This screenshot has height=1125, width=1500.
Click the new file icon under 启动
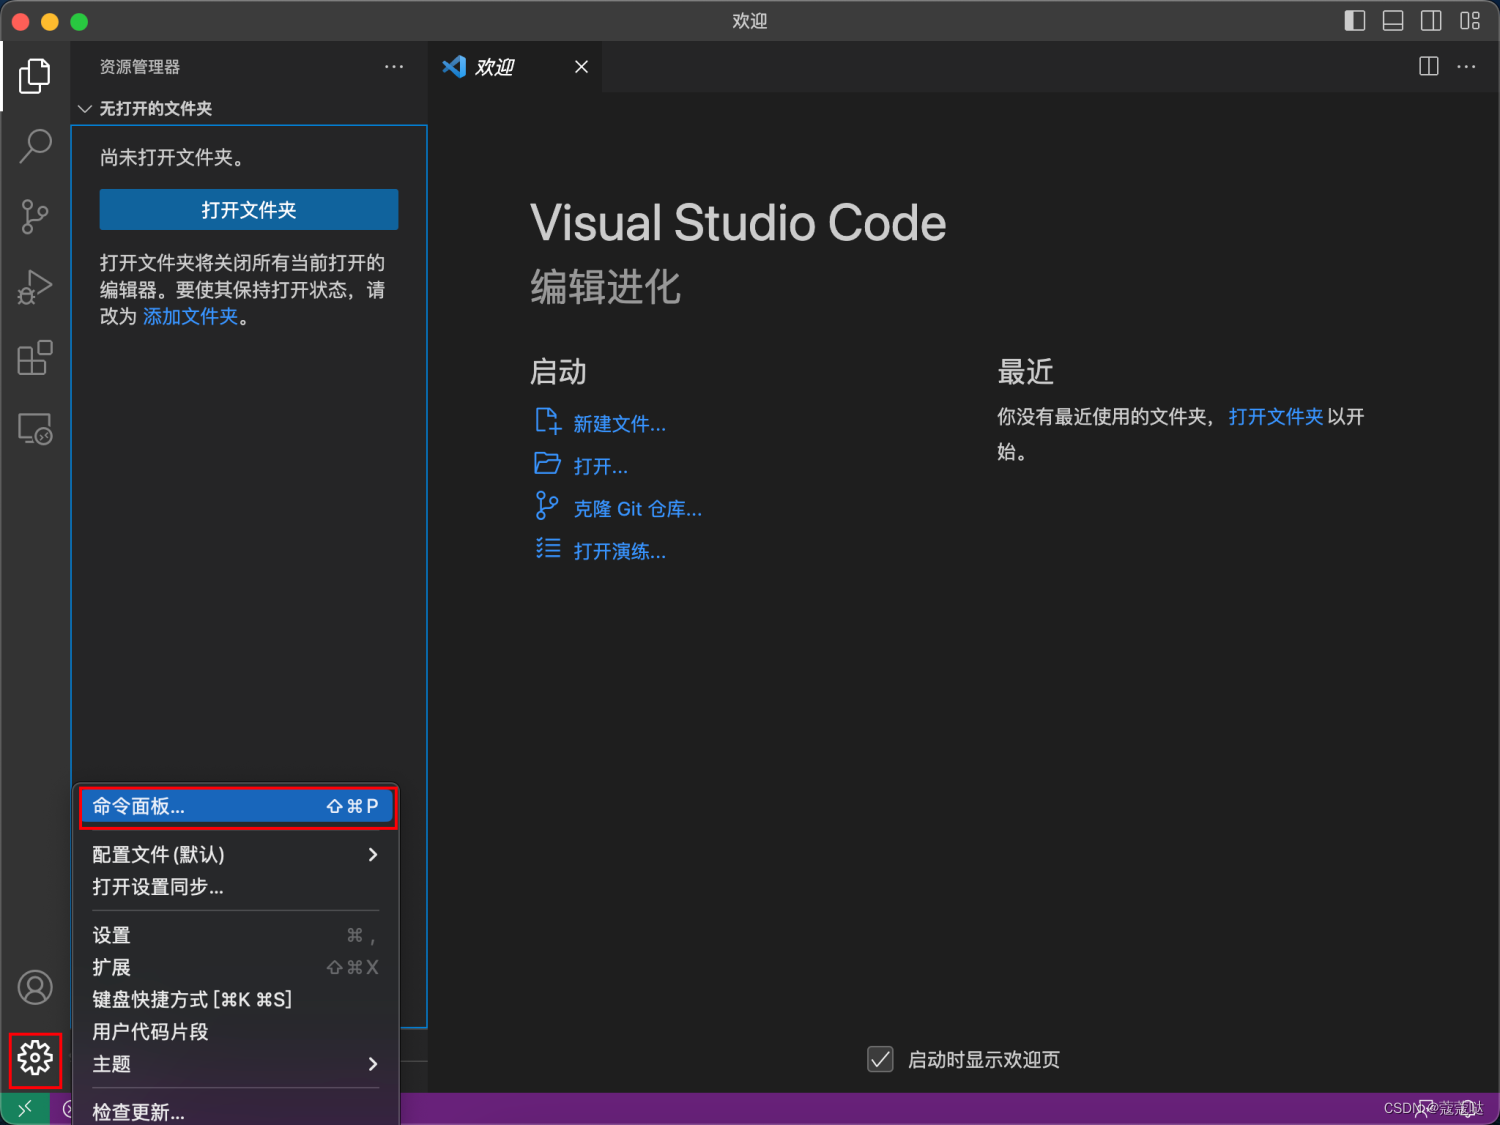click(x=547, y=421)
